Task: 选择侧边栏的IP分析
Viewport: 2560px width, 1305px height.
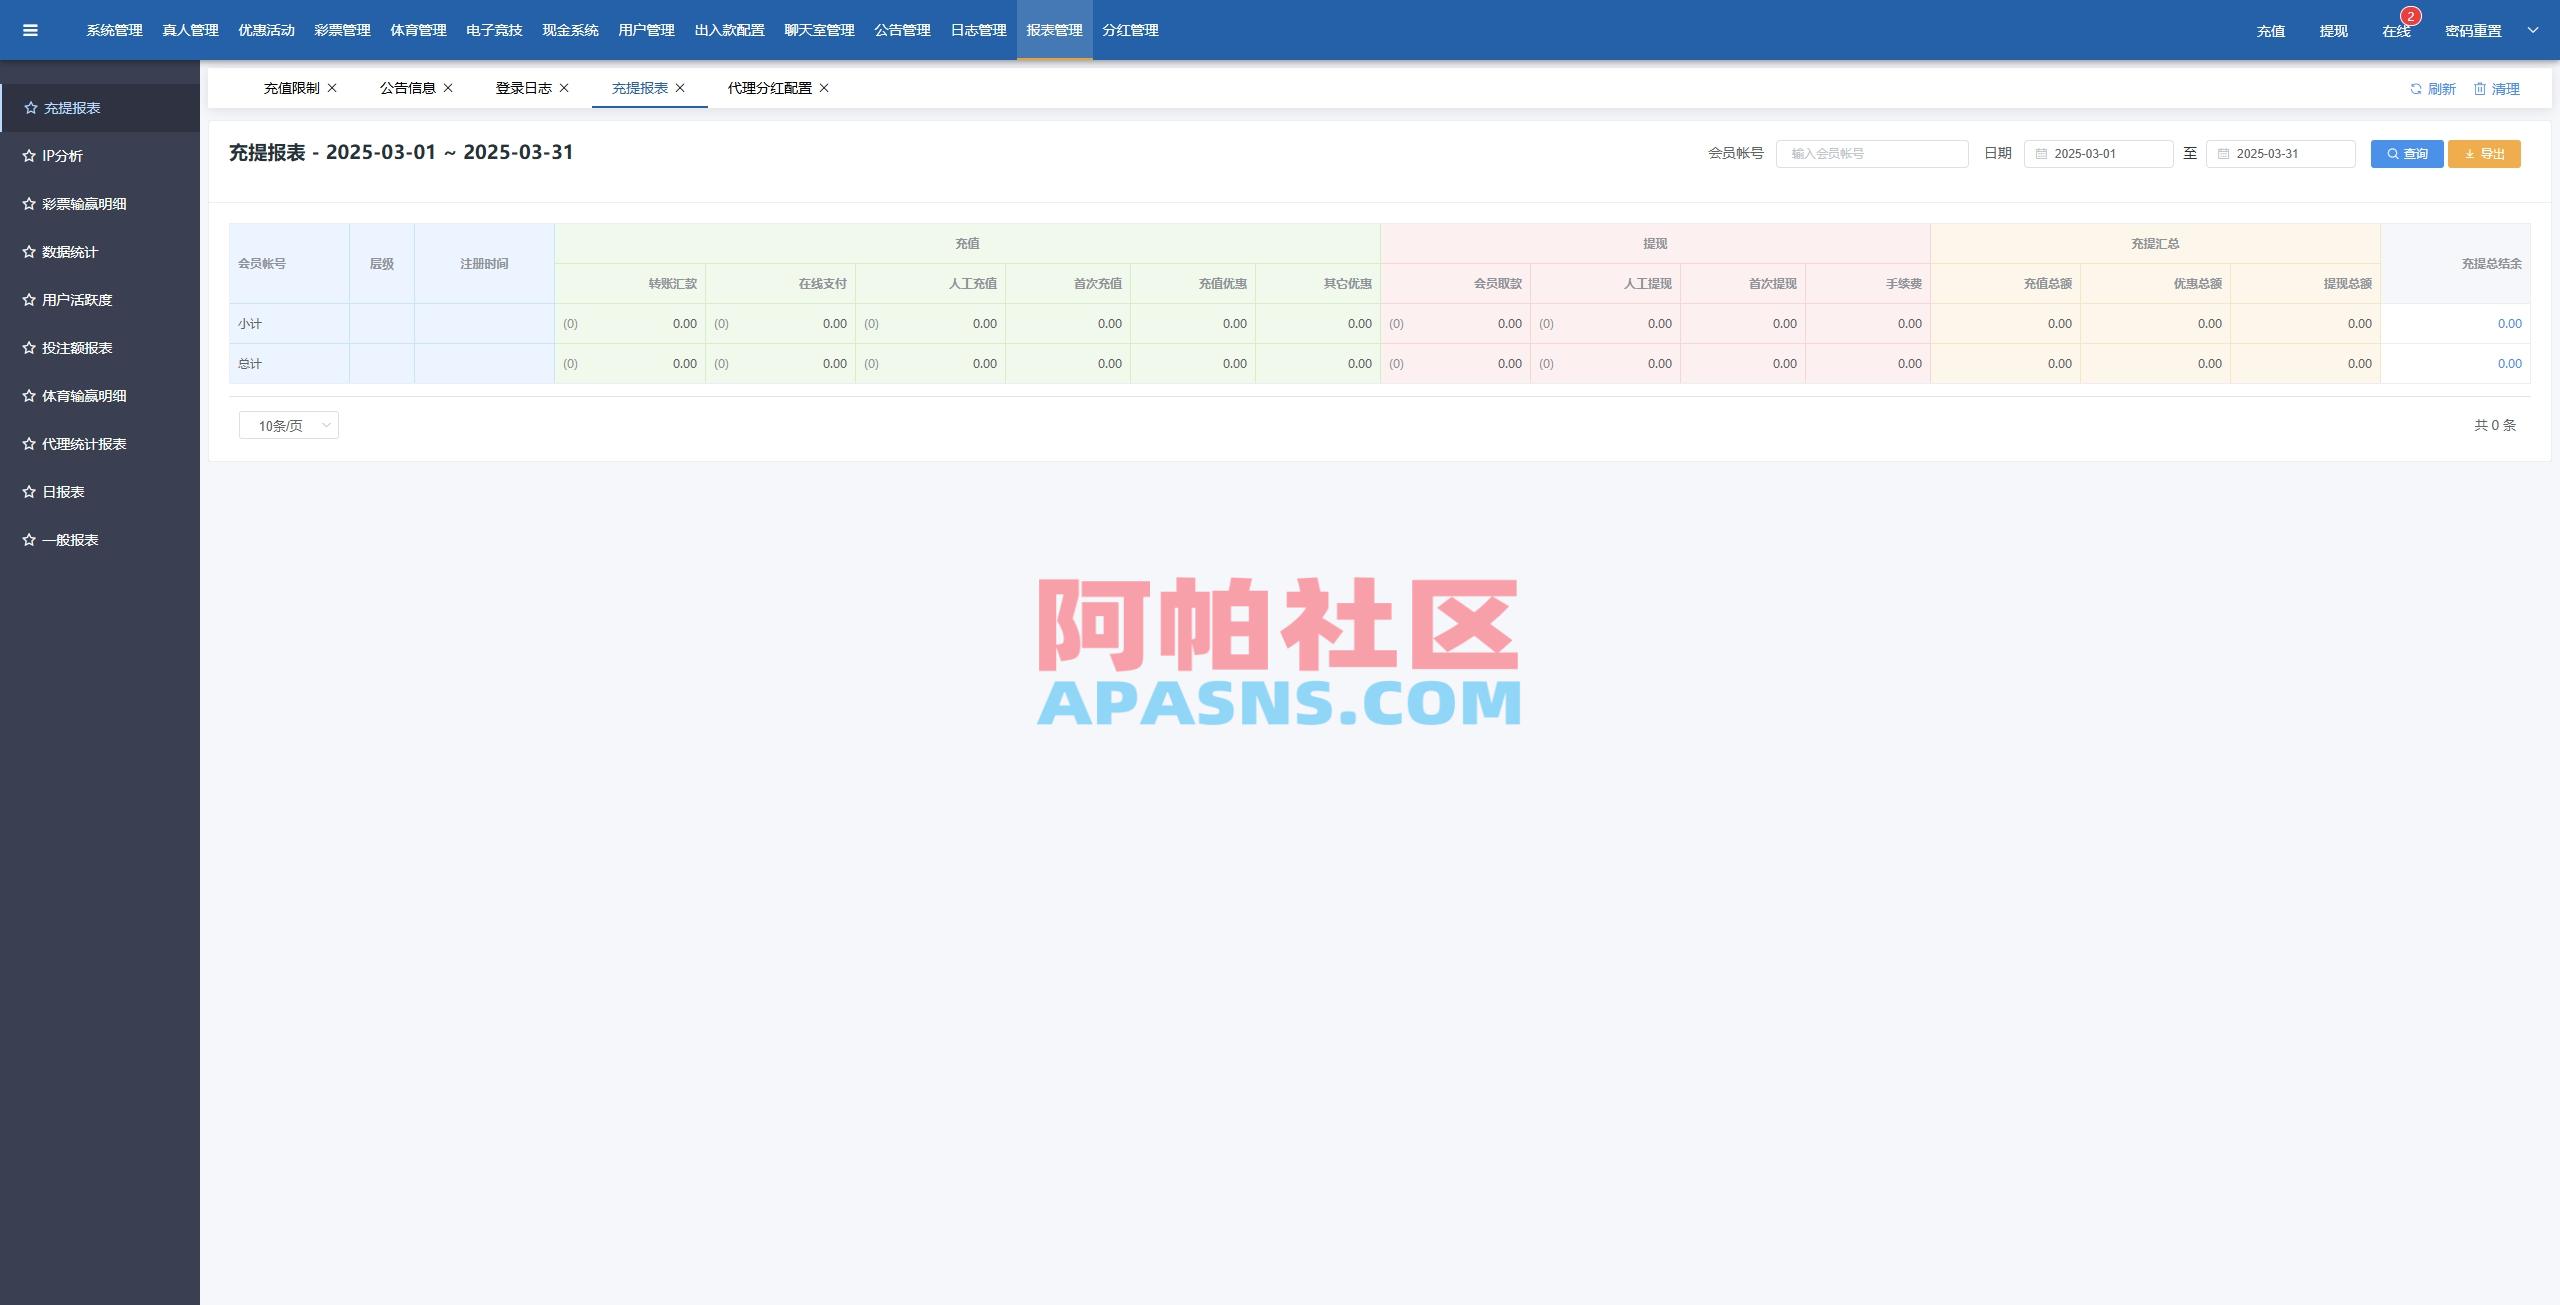Action: point(63,155)
